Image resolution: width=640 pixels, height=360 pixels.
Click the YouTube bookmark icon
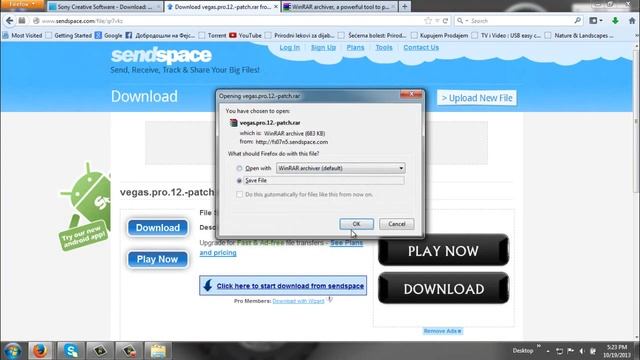(x=233, y=36)
